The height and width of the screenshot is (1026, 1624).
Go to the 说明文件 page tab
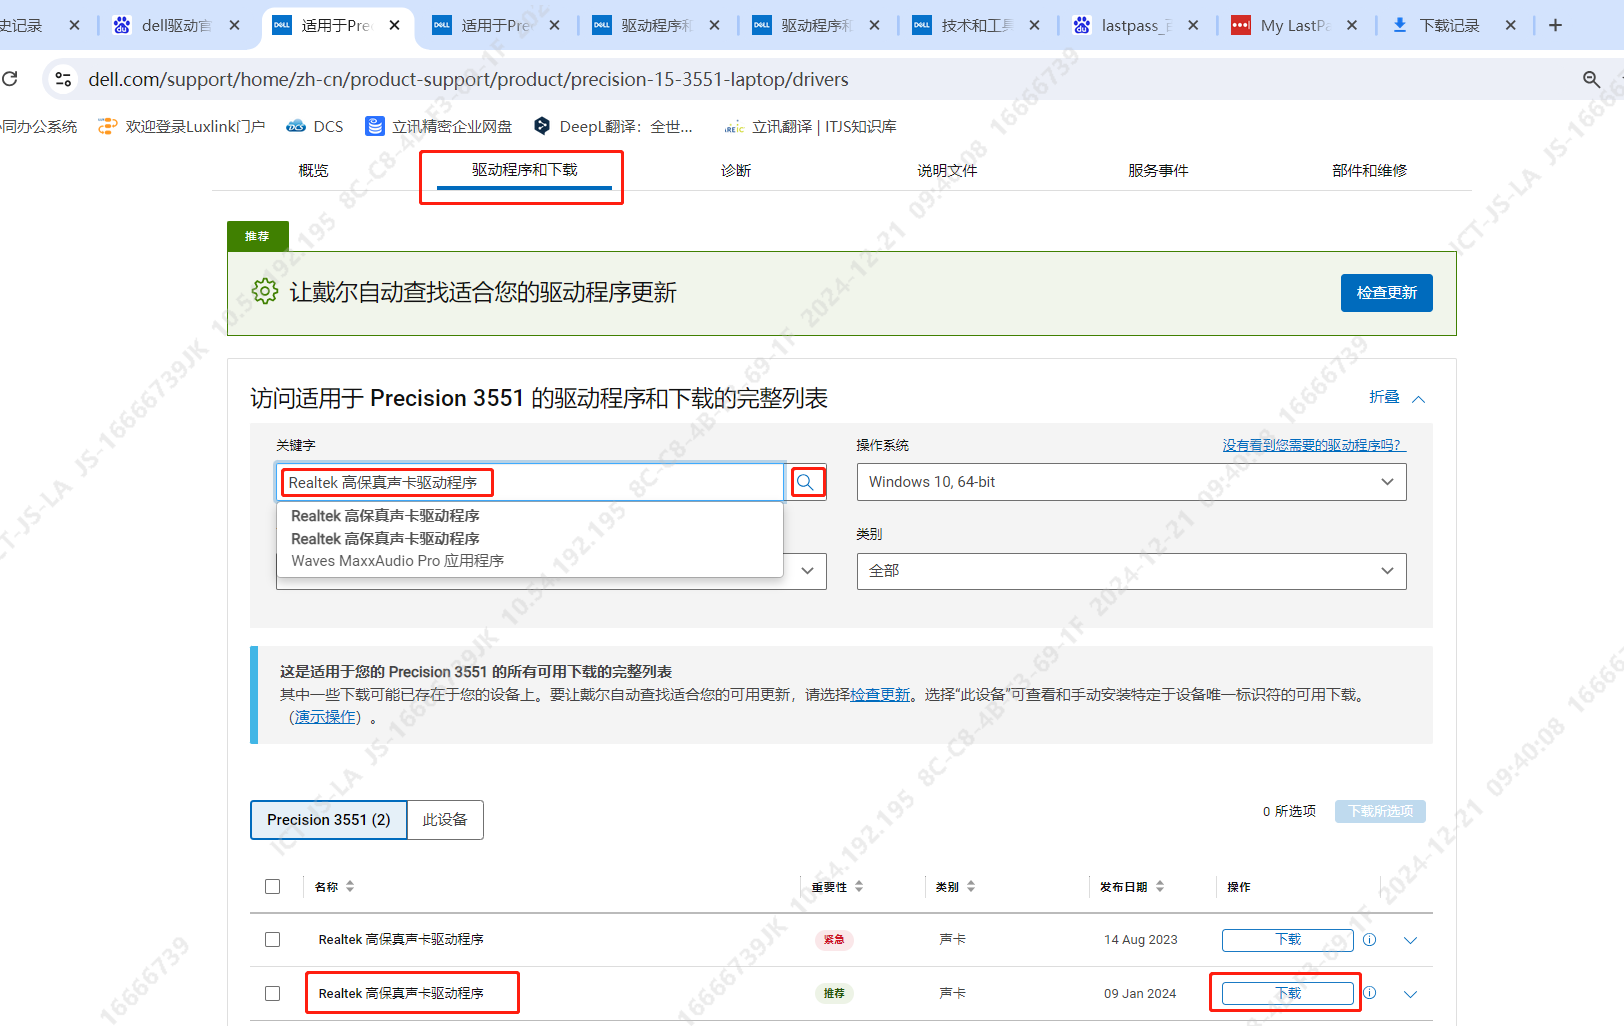947,170
